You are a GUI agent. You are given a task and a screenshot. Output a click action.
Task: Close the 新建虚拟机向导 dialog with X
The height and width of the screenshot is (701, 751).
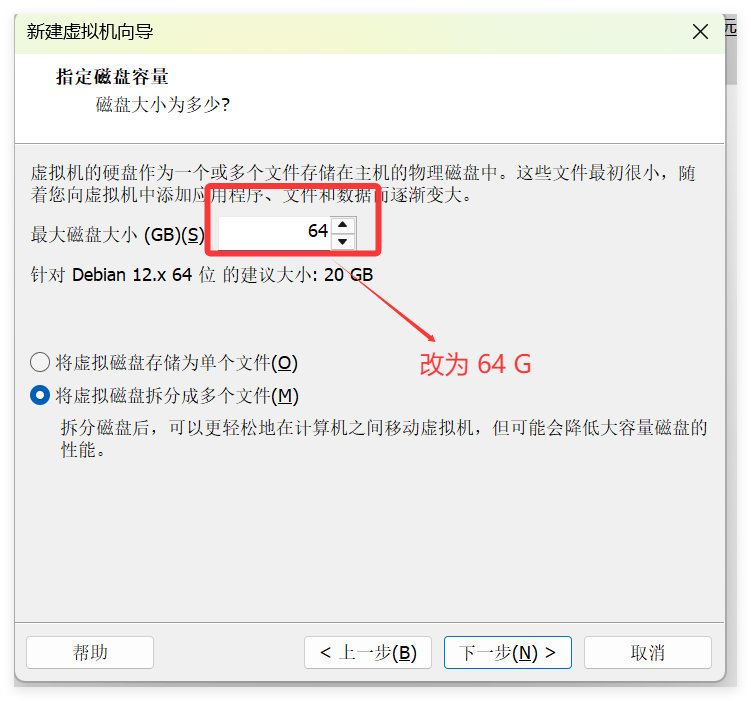click(700, 32)
